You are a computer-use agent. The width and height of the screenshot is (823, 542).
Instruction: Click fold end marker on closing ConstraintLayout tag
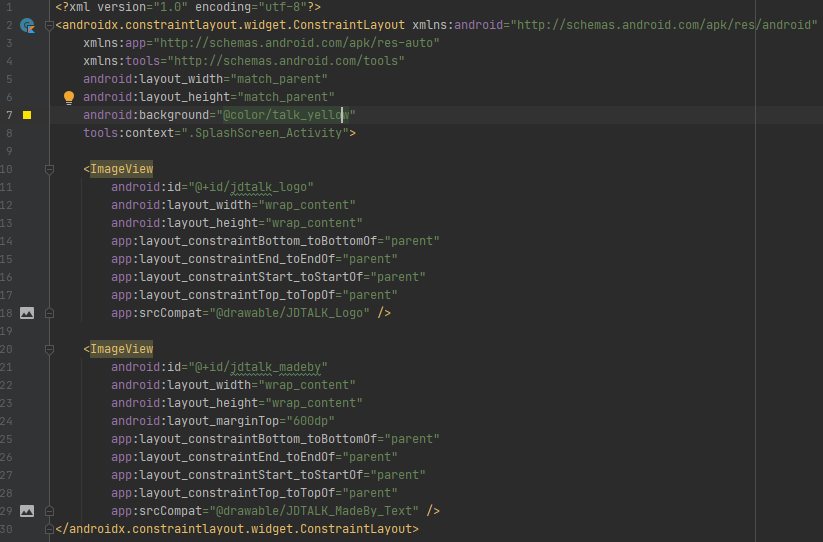tap(49, 529)
